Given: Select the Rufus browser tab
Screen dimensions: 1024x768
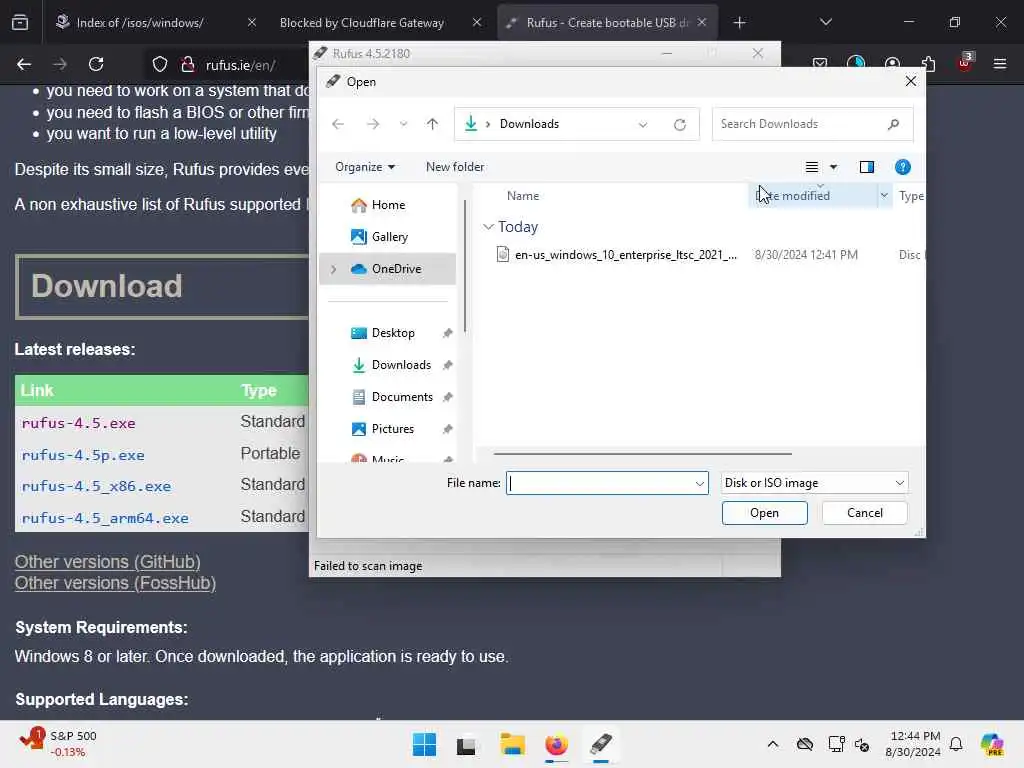Looking at the screenshot, I should (x=606, y=23).
